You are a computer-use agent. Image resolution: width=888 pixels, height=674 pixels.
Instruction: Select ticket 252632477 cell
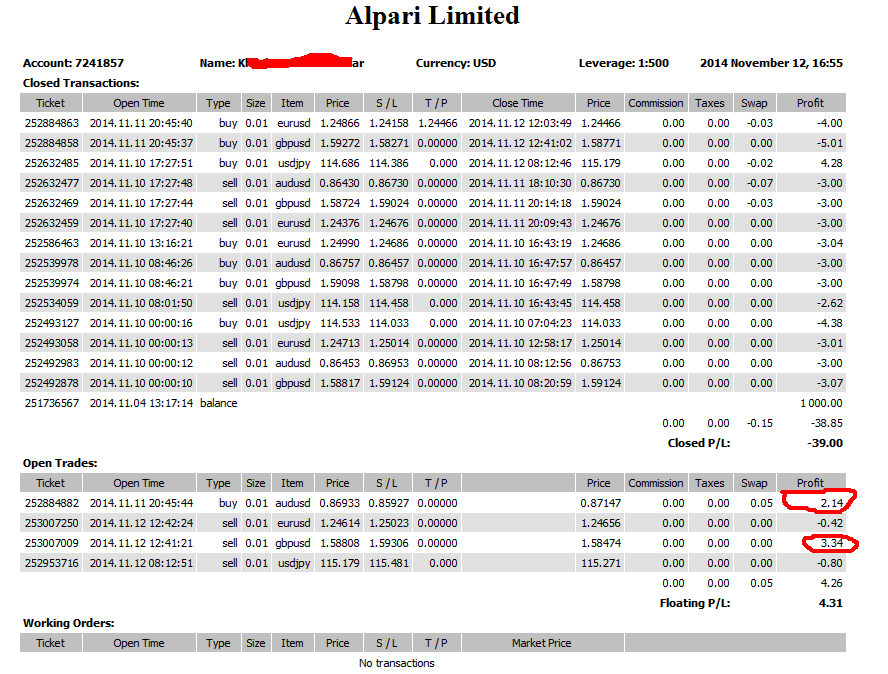click(52, 183)
